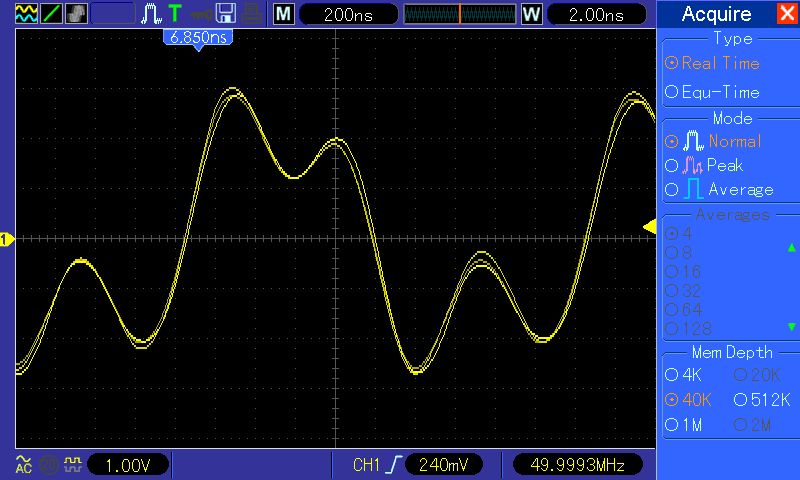Click the M main timebase icon

point(283,14)
